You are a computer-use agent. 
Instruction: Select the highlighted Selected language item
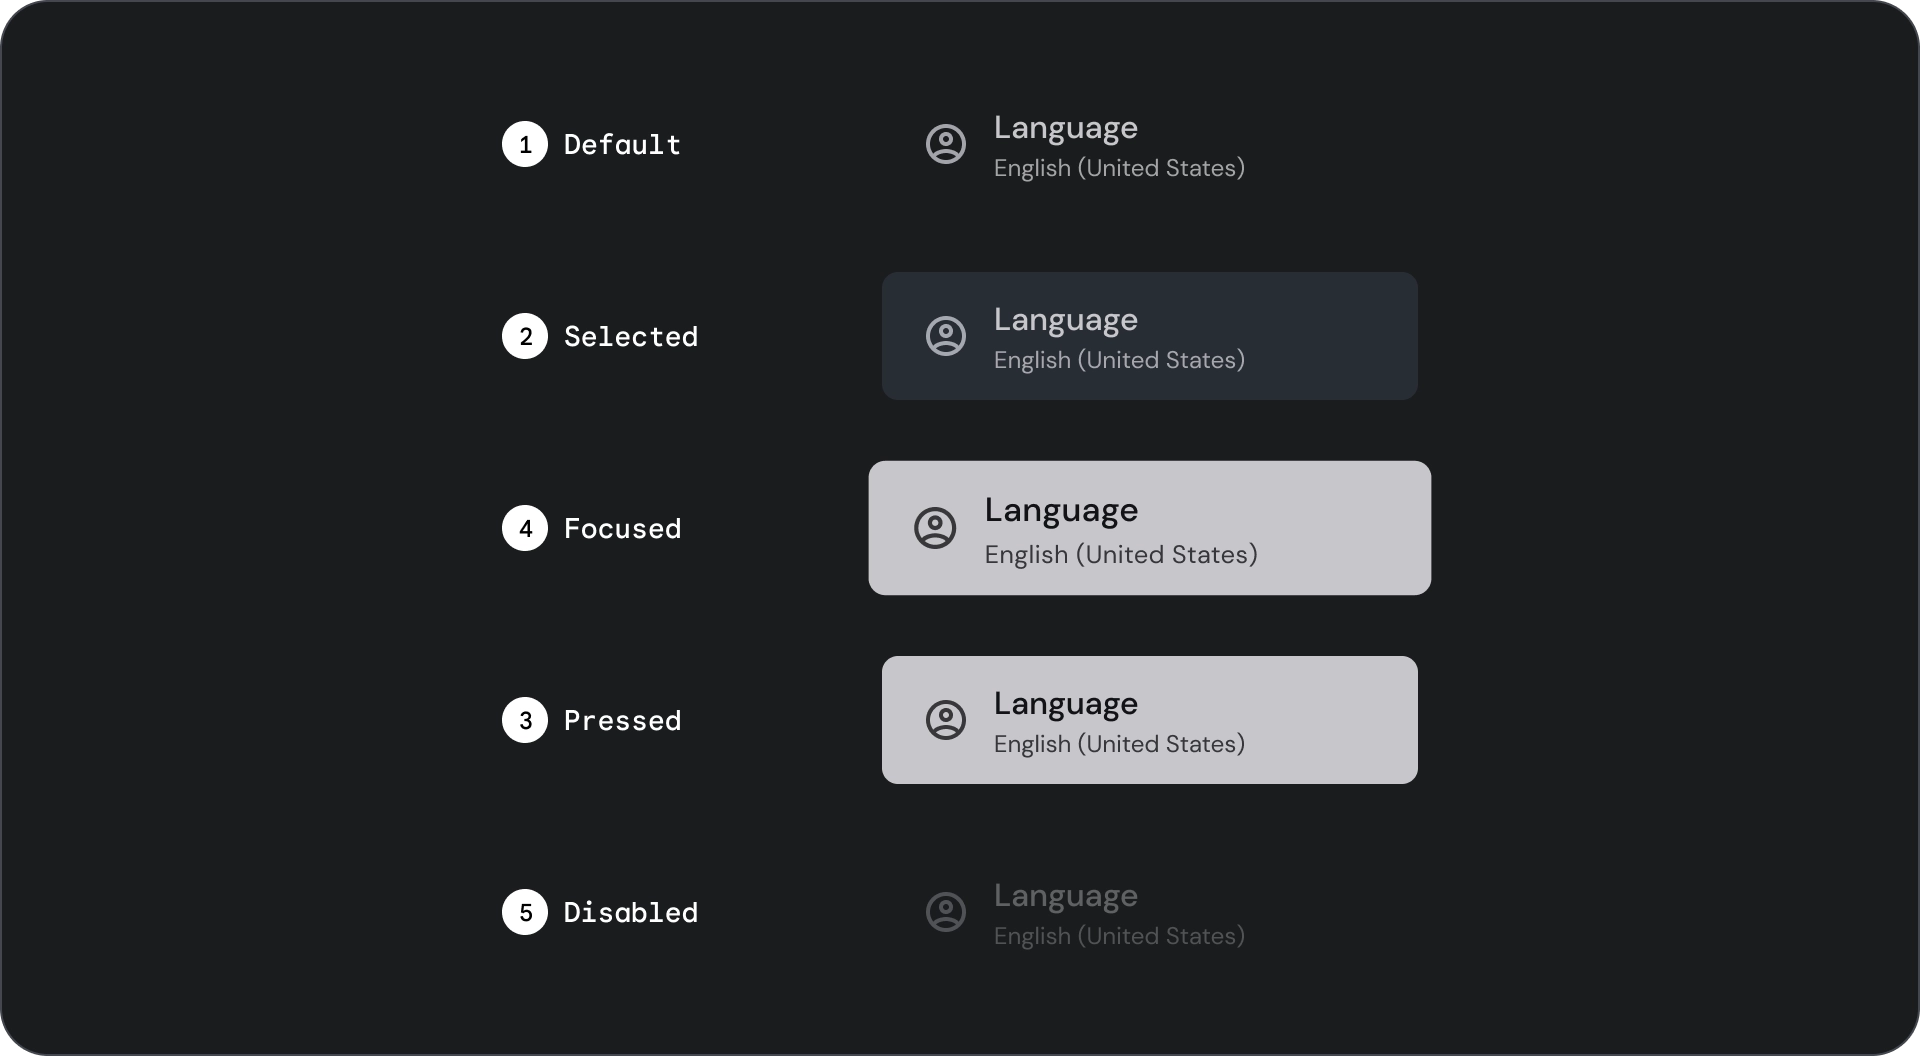point(1150,336)
